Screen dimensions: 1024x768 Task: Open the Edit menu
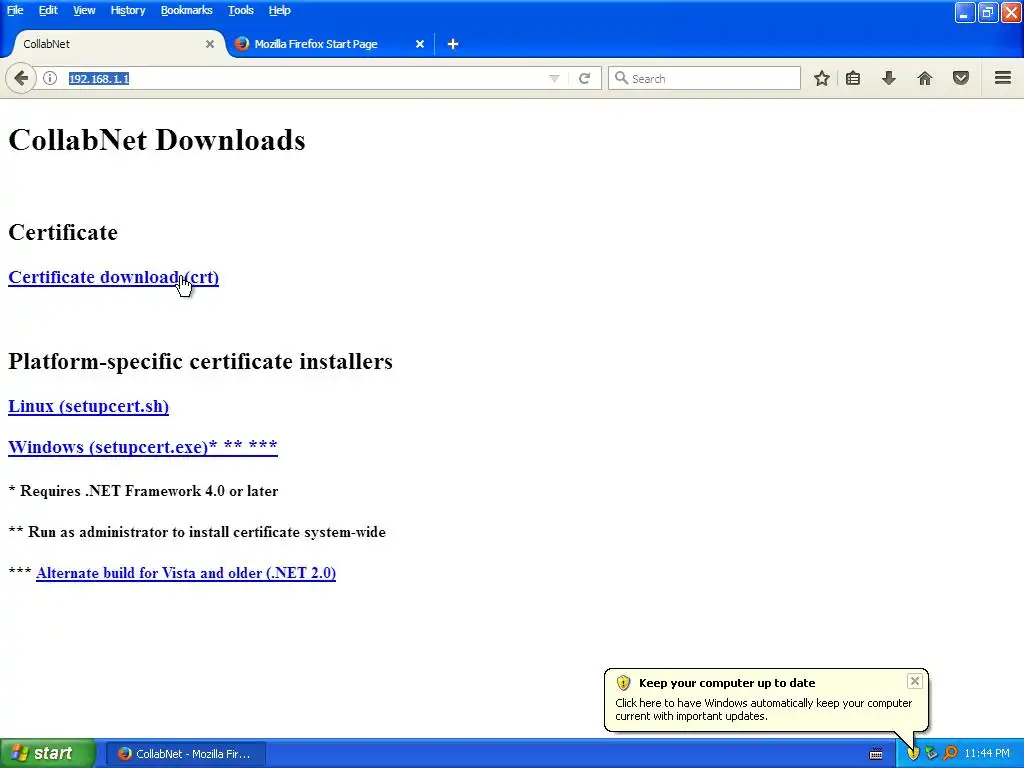pos(48,10)
